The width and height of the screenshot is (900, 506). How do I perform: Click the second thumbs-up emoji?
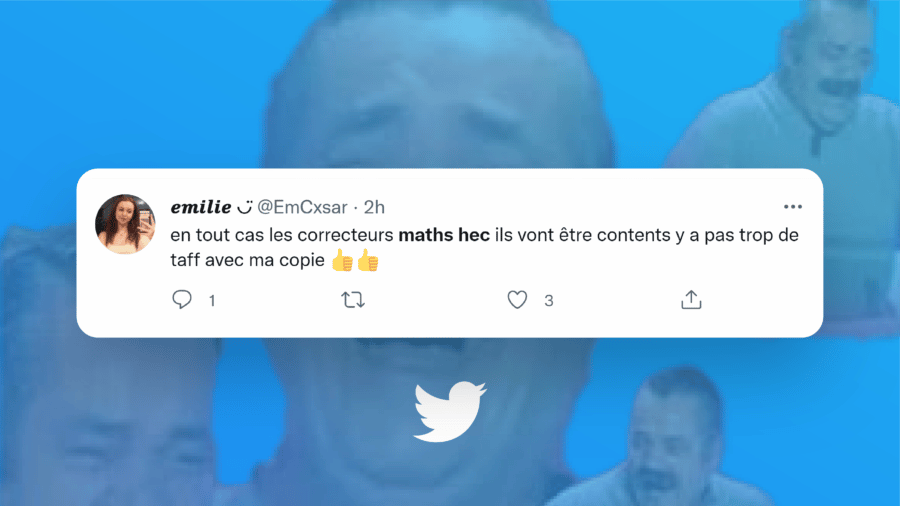tap(368, 260)
